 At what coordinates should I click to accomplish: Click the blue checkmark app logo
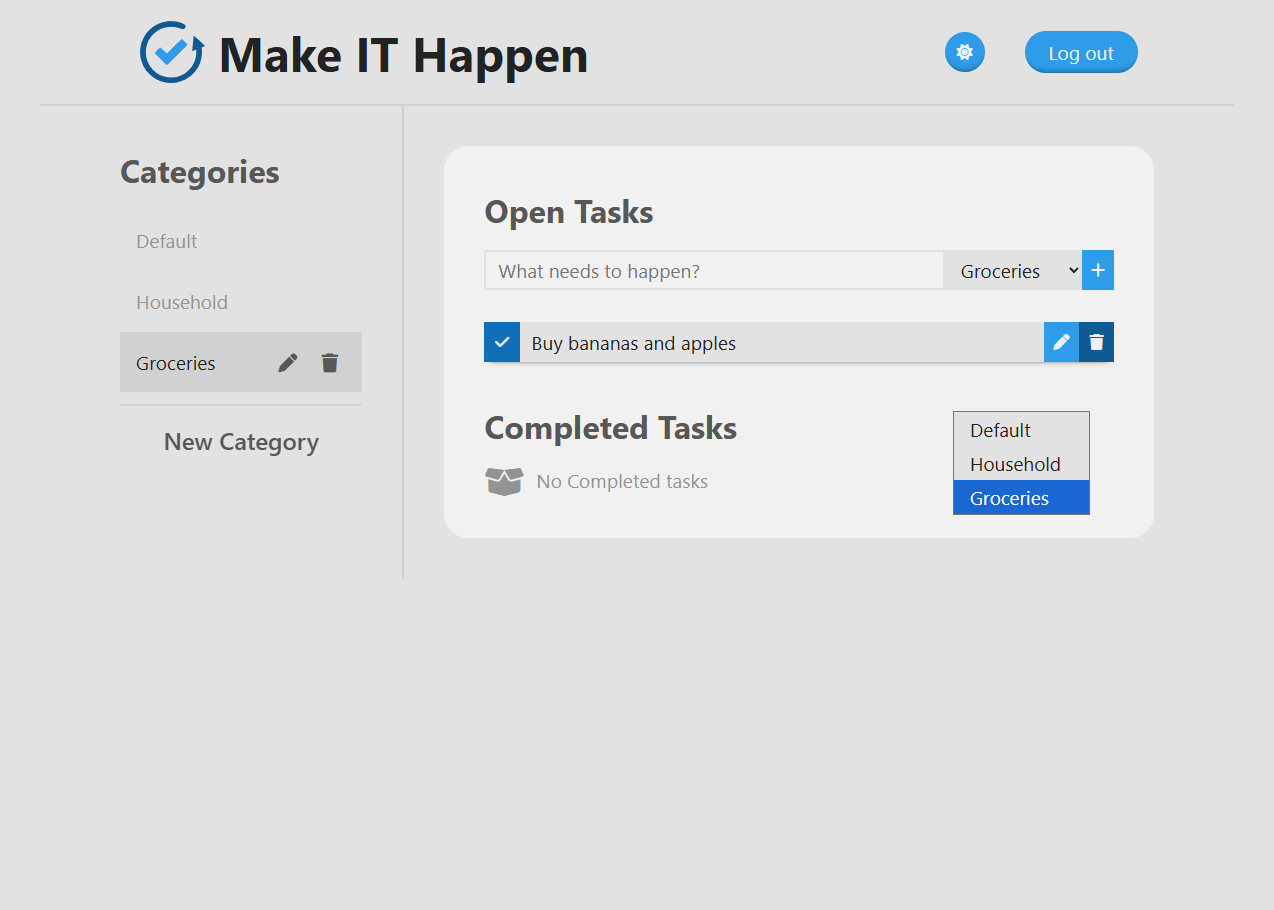[x=170, y=52]
